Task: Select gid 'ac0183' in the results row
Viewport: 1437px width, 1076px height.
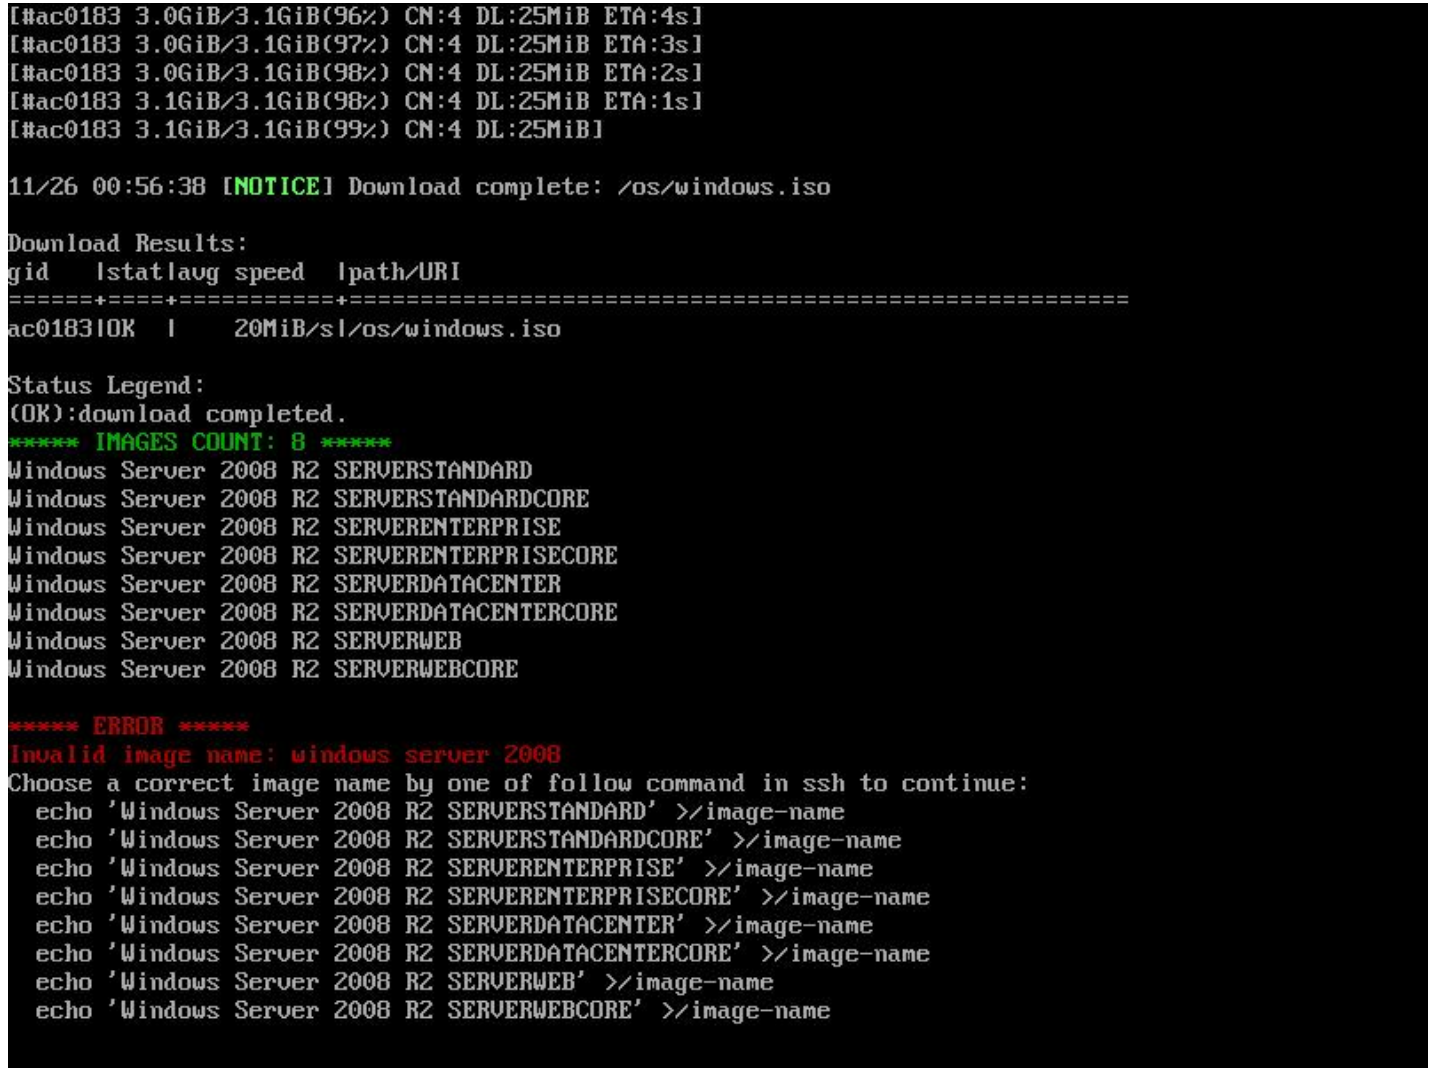Action: click(50, 329)
